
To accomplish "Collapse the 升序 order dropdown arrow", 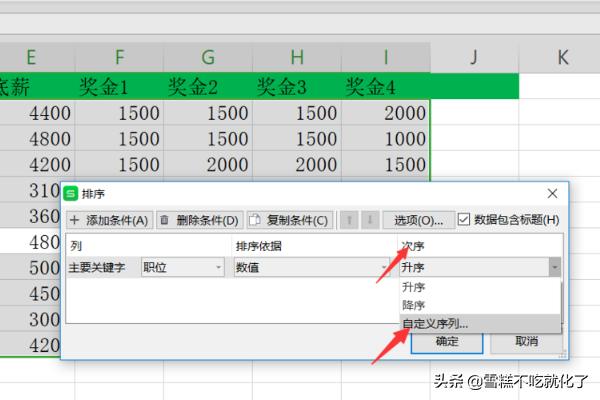I will (x=554, y=267).
